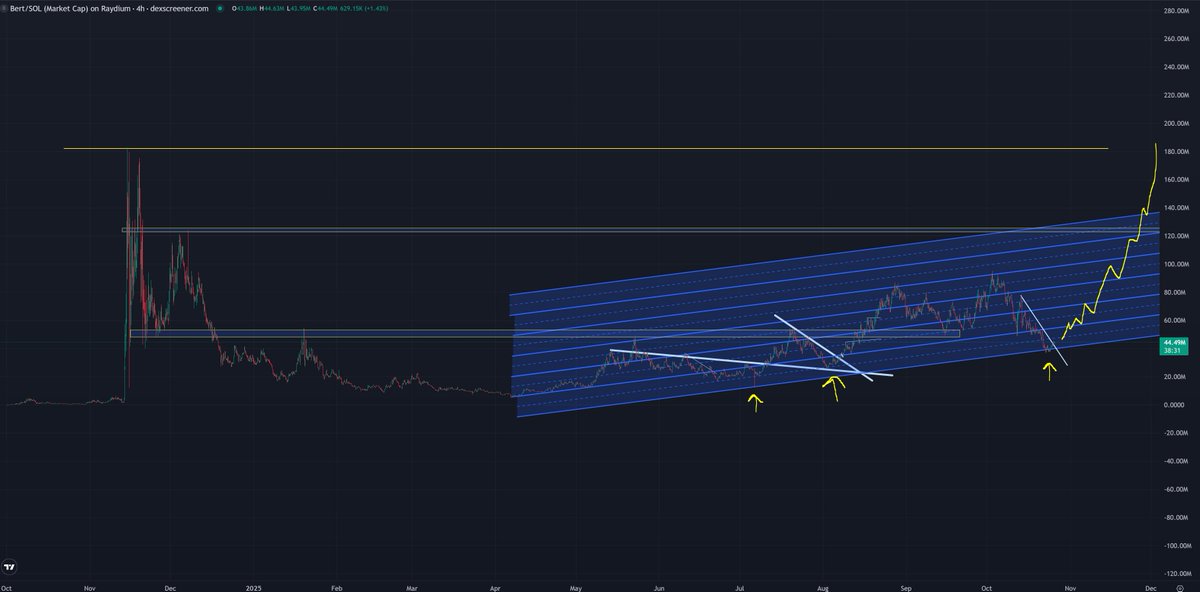The image size is (1200, 592).
Task: Select the yellow arrow drawn near August
Action: click(x=832, y=387)
